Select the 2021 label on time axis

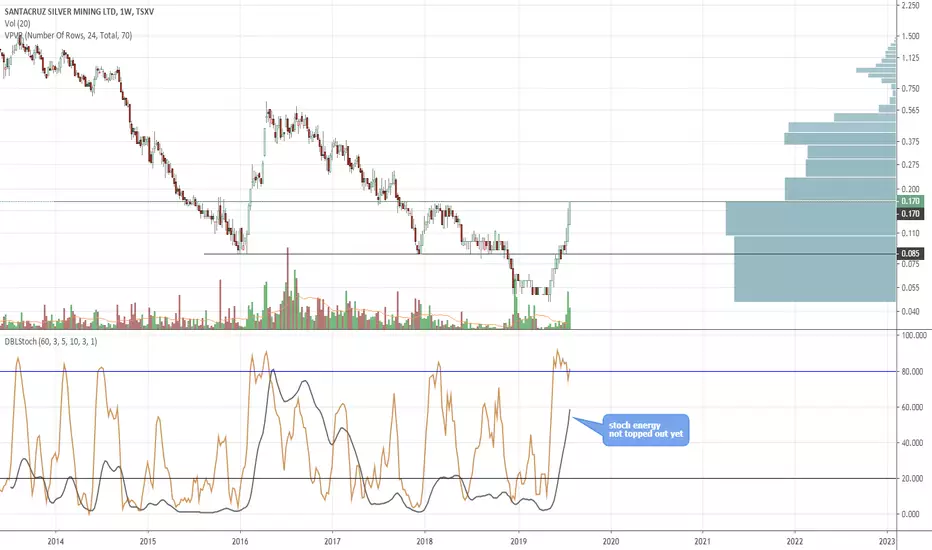click(702, 541)
